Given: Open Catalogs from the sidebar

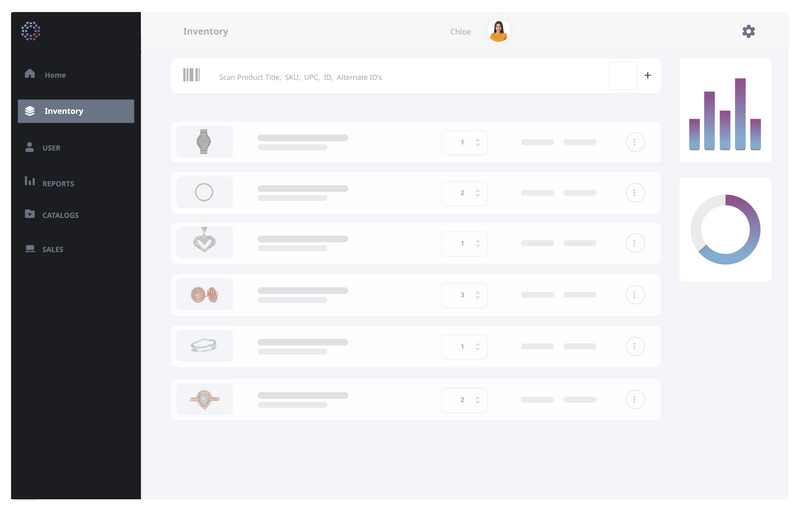Looking at the screenshot, I should click(59, 215).
